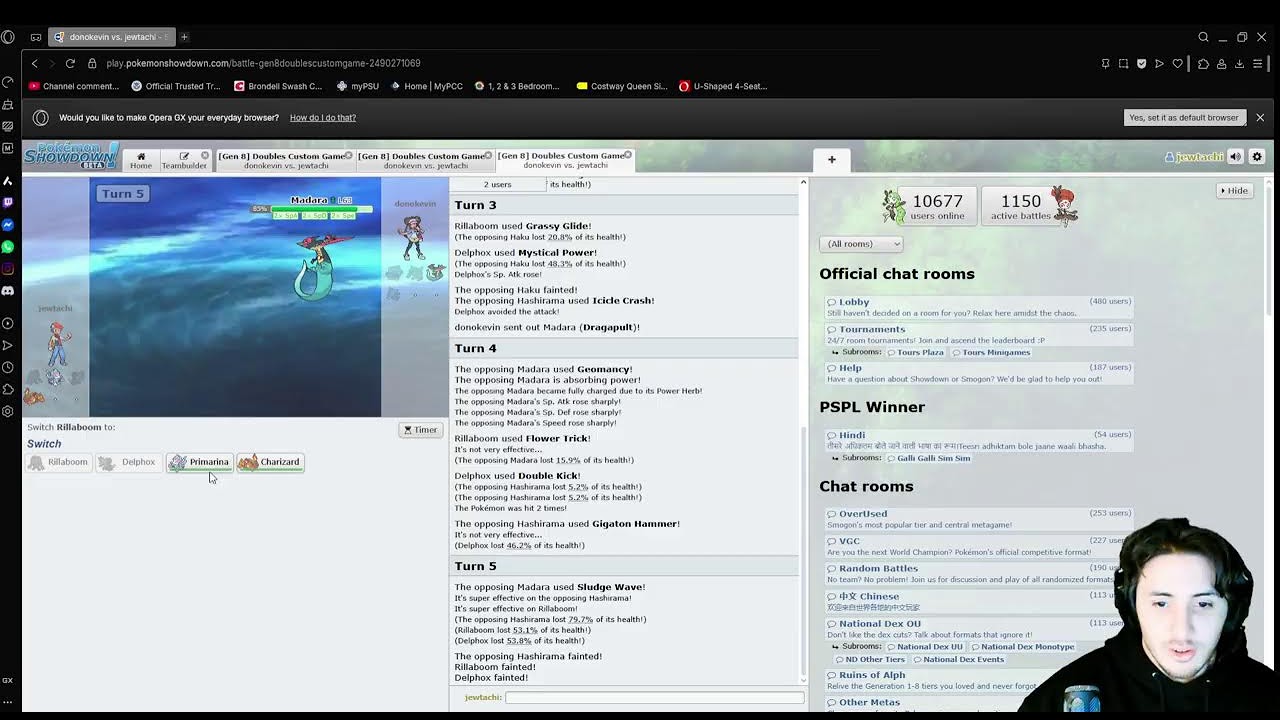Image resolution: width=1280 pixels, height=720 pixels.
Task: Reload the current page
Action: coord(70,63)
